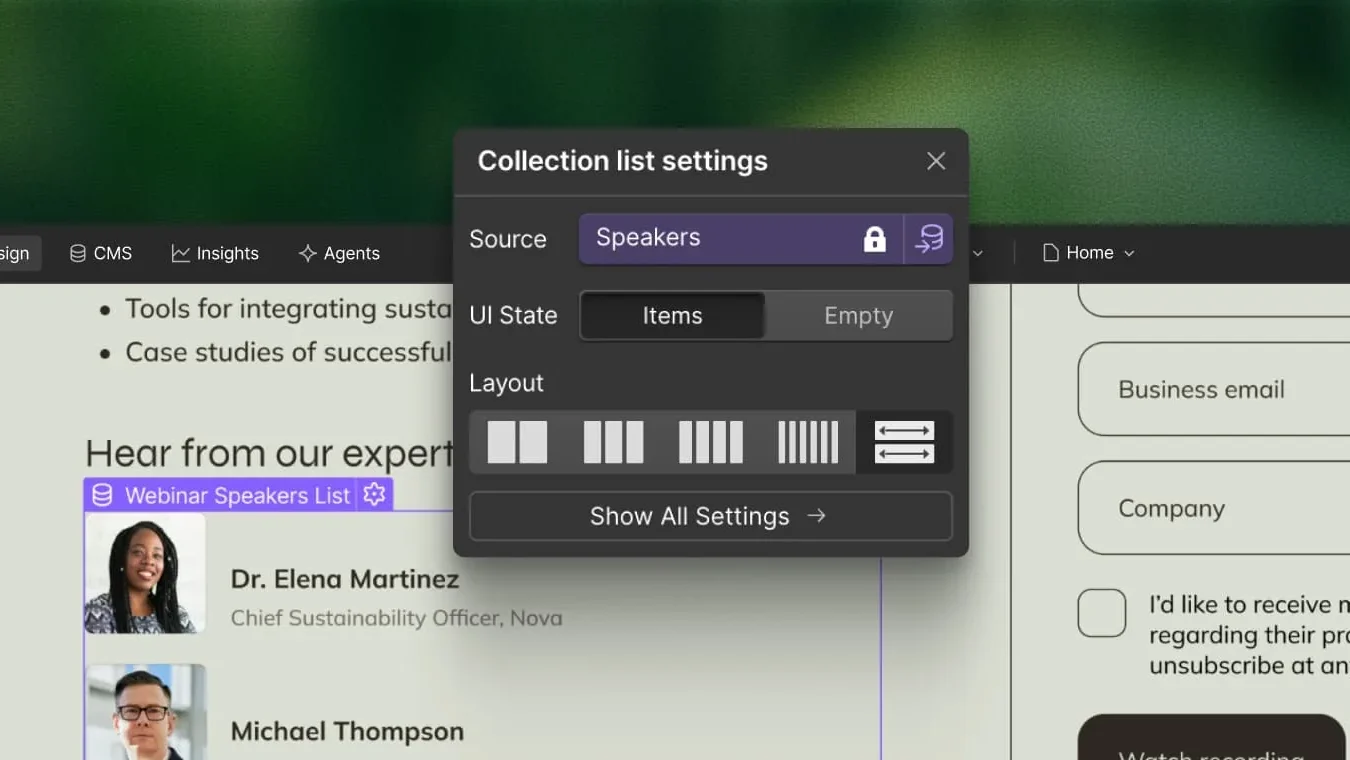Open the Insights tab
This screenshot has height=760, width=1350.
[215, 253]
